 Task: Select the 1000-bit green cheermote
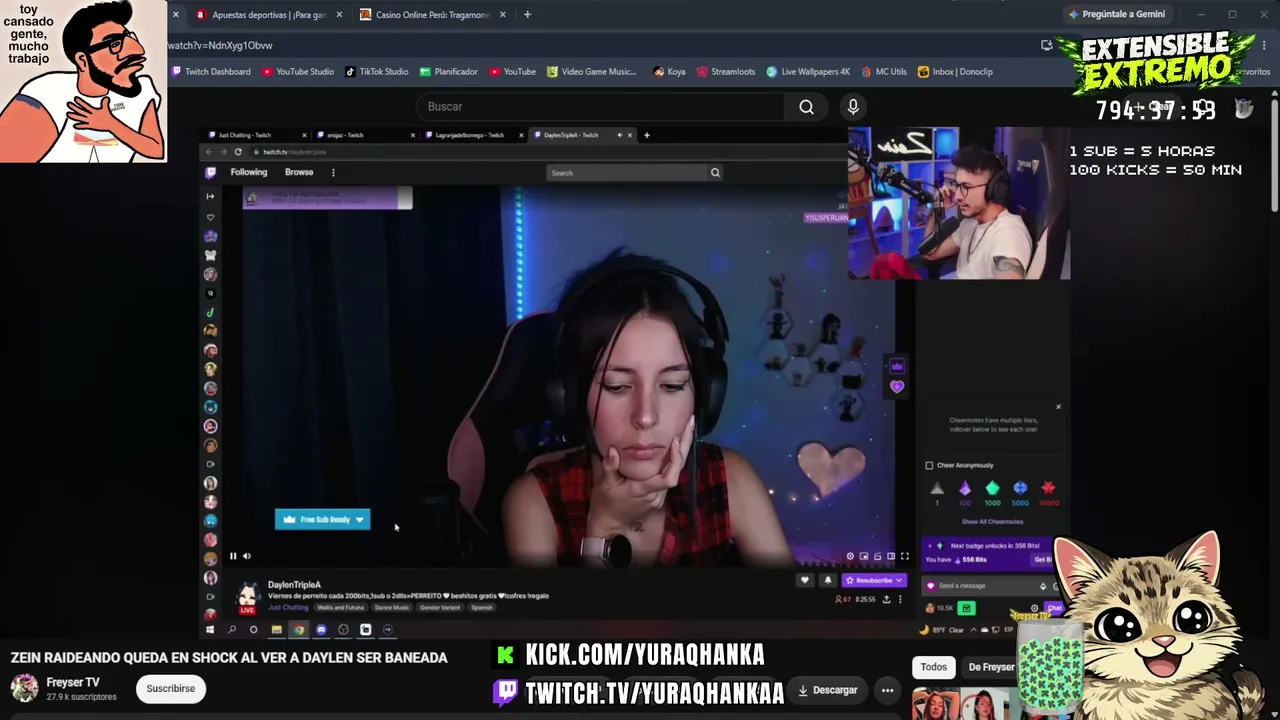(x=992, y=488)
